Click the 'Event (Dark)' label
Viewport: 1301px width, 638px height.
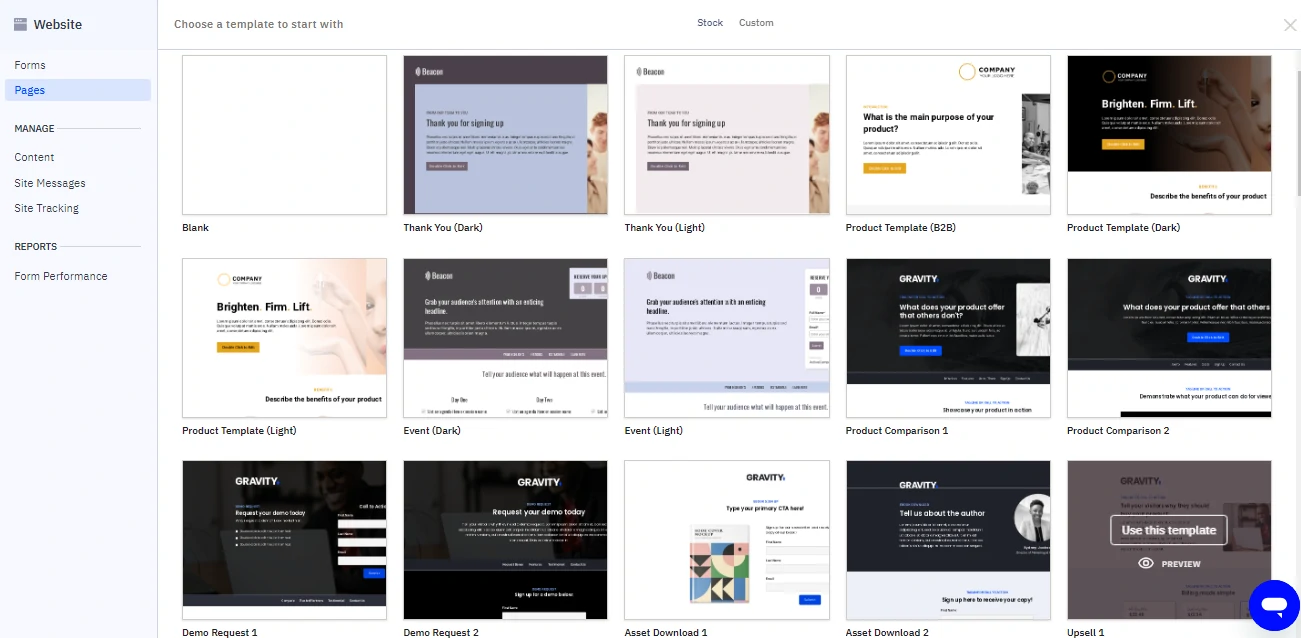[431, 431]
